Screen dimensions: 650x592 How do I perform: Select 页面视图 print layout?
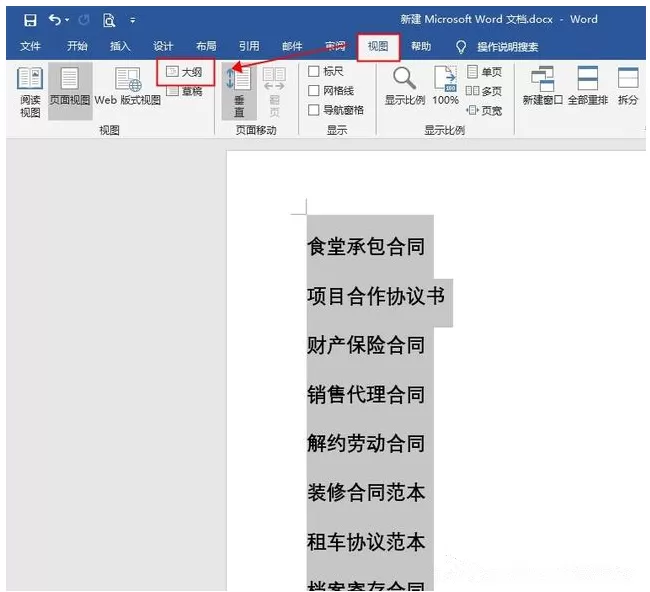point(70,91)
